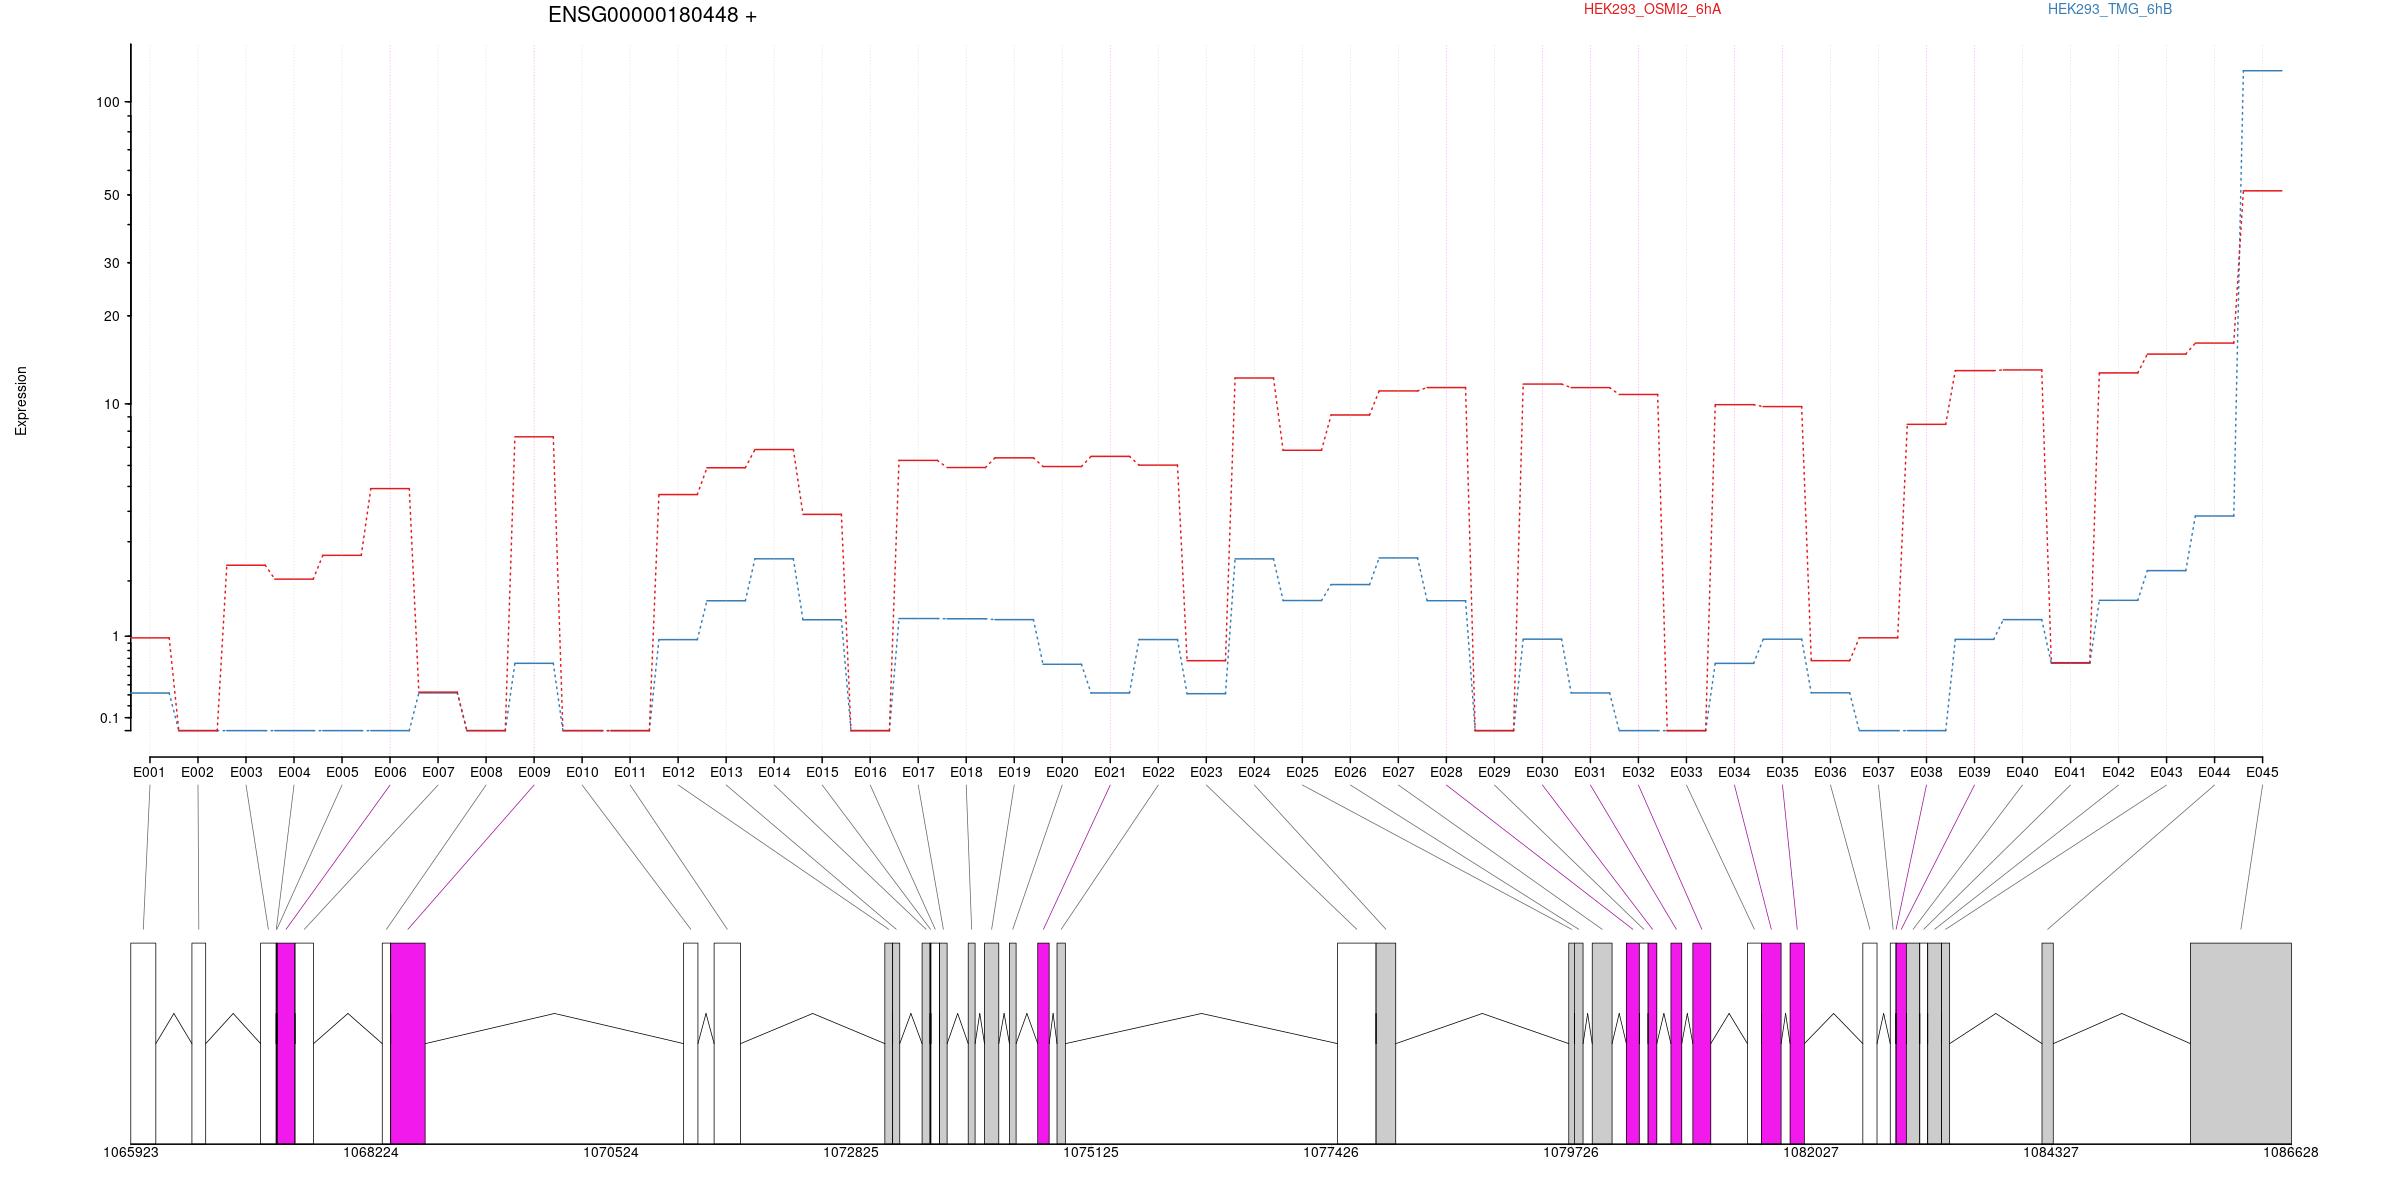Viewport: 2400px width, 1200px height.
Task: Select exon label E041
Action: (2070, 772)
